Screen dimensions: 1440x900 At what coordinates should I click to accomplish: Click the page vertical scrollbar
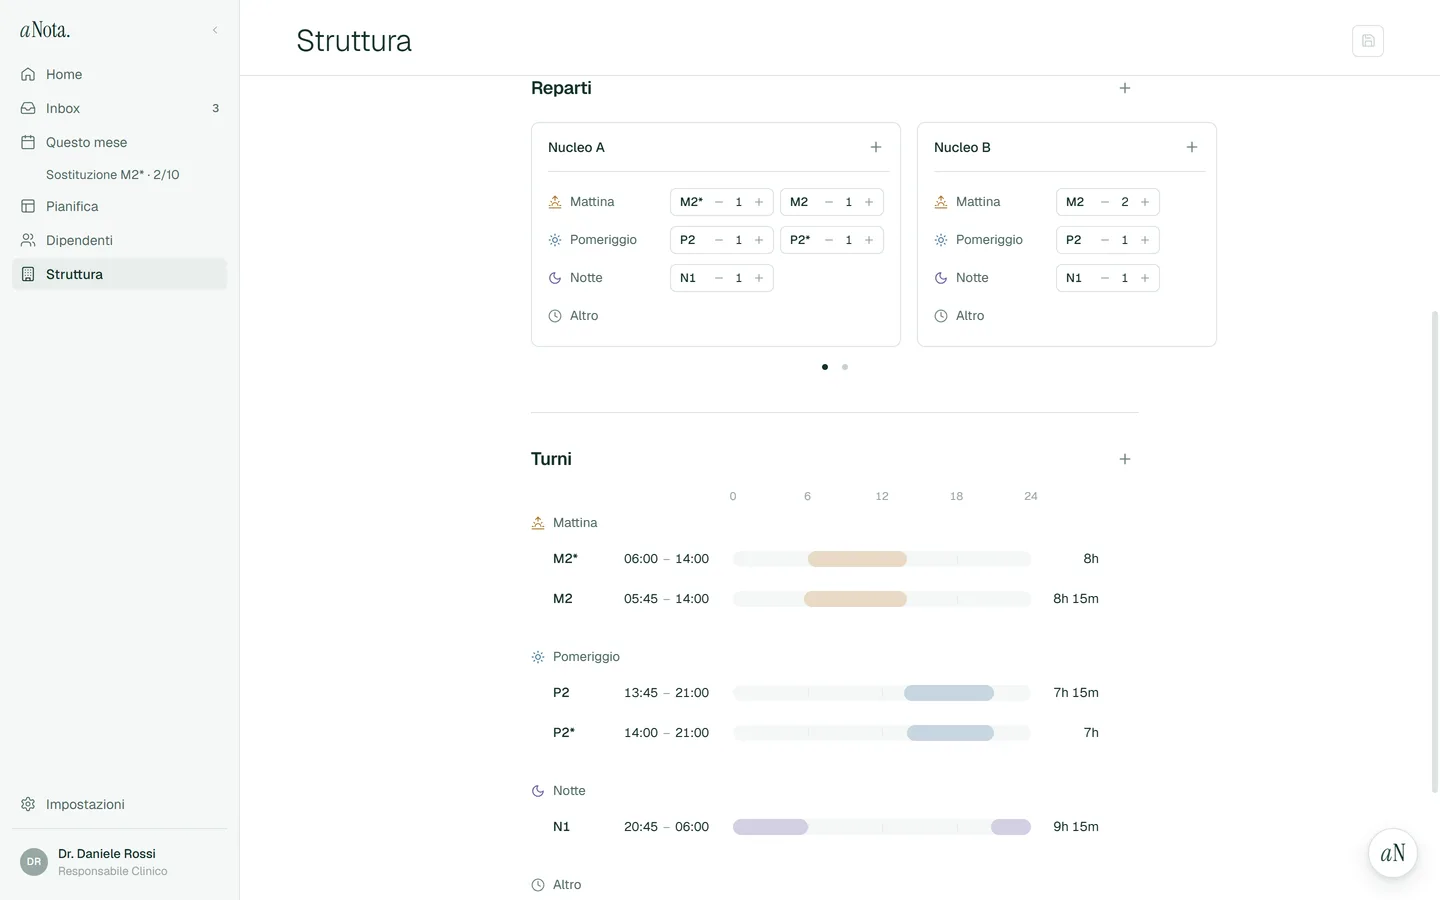click(x=1435, y=552)
